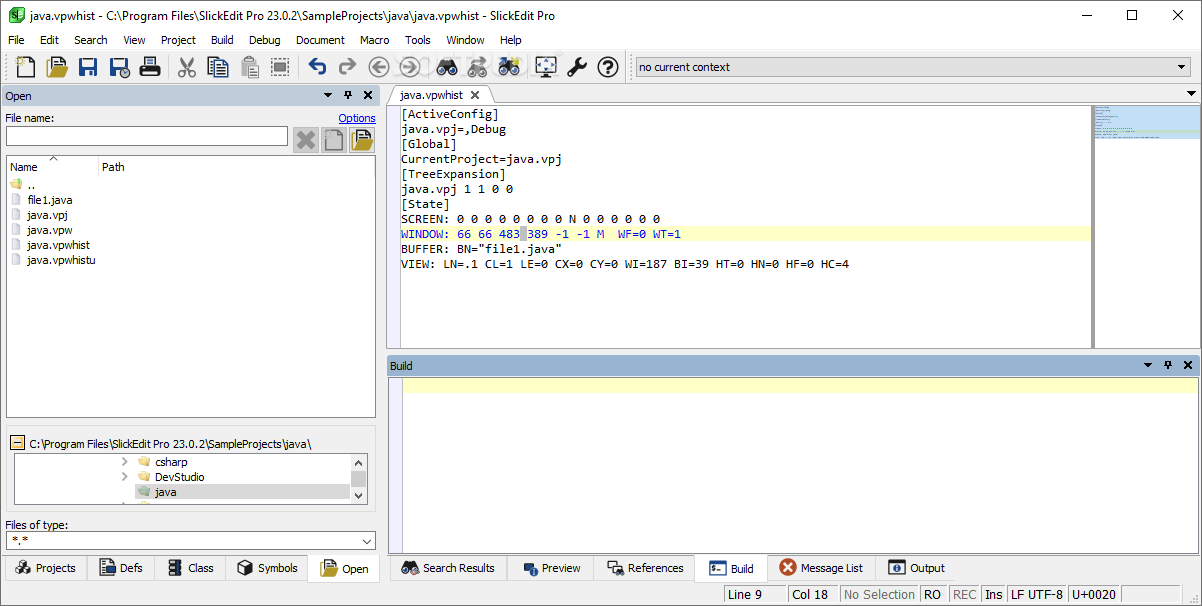Toggle Ins insert mode in status bar
This screenshot has height=606, width=1202.
click(993, 595)
